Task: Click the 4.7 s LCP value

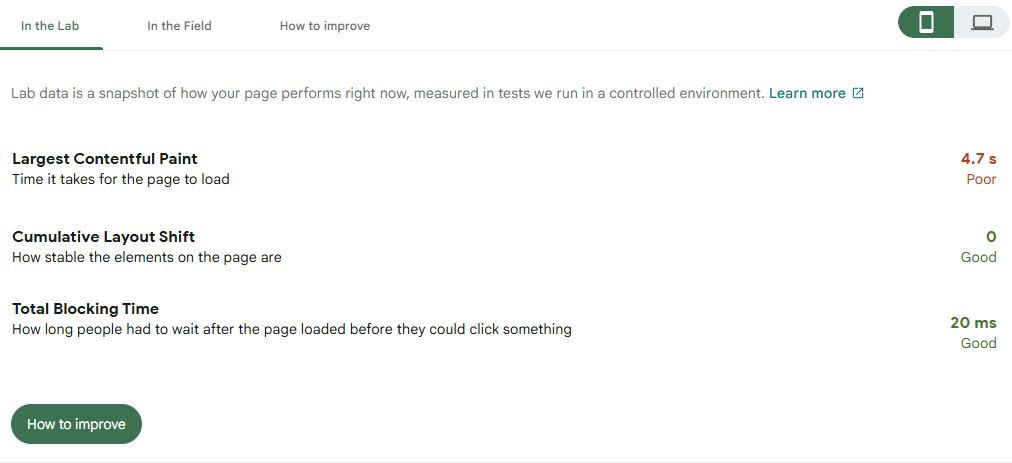Action: point(978,159)
